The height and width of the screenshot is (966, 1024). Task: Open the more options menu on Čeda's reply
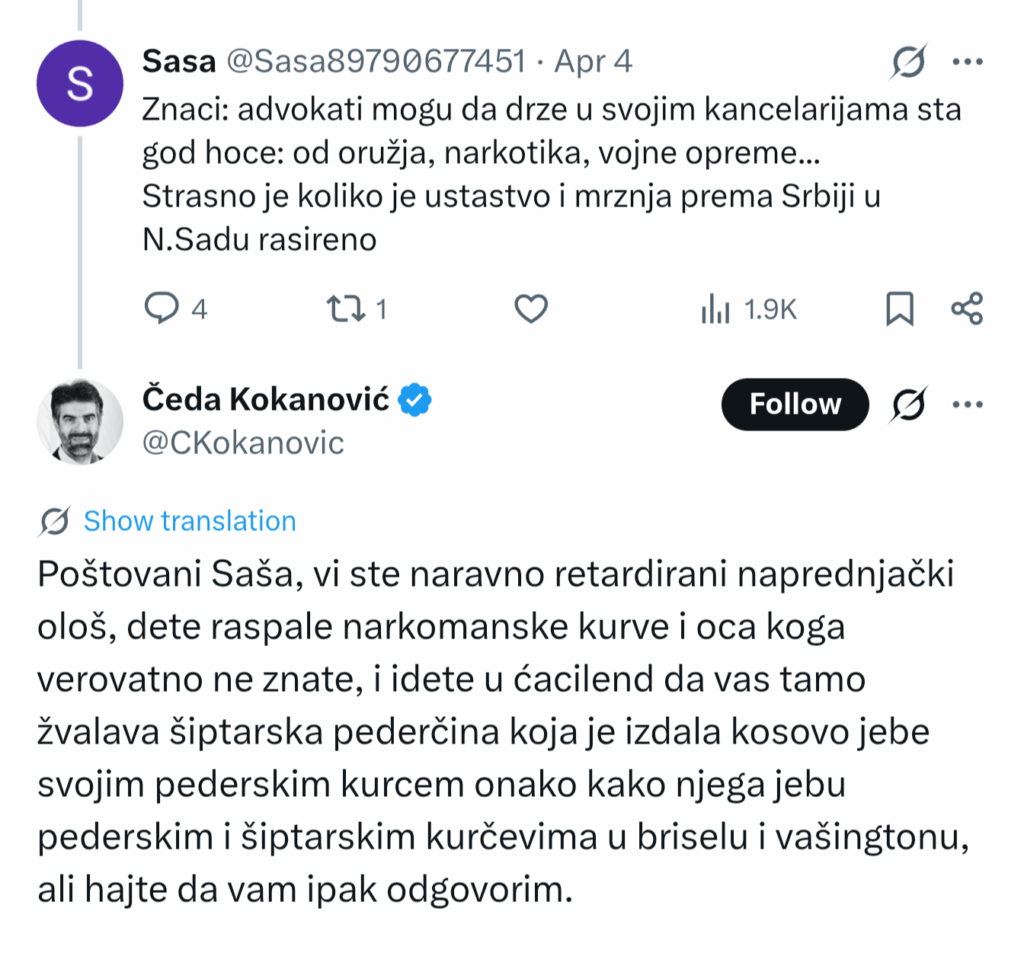[x=967, y=404]
